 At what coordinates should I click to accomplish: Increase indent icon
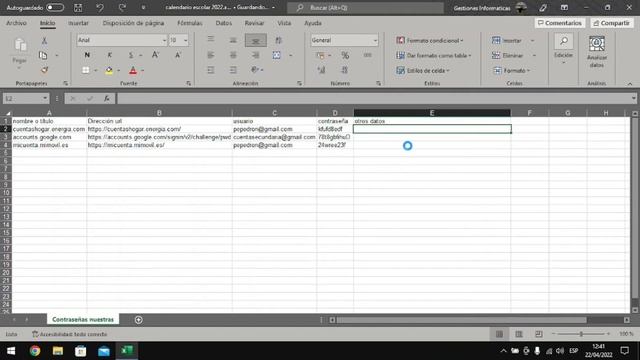233,70
